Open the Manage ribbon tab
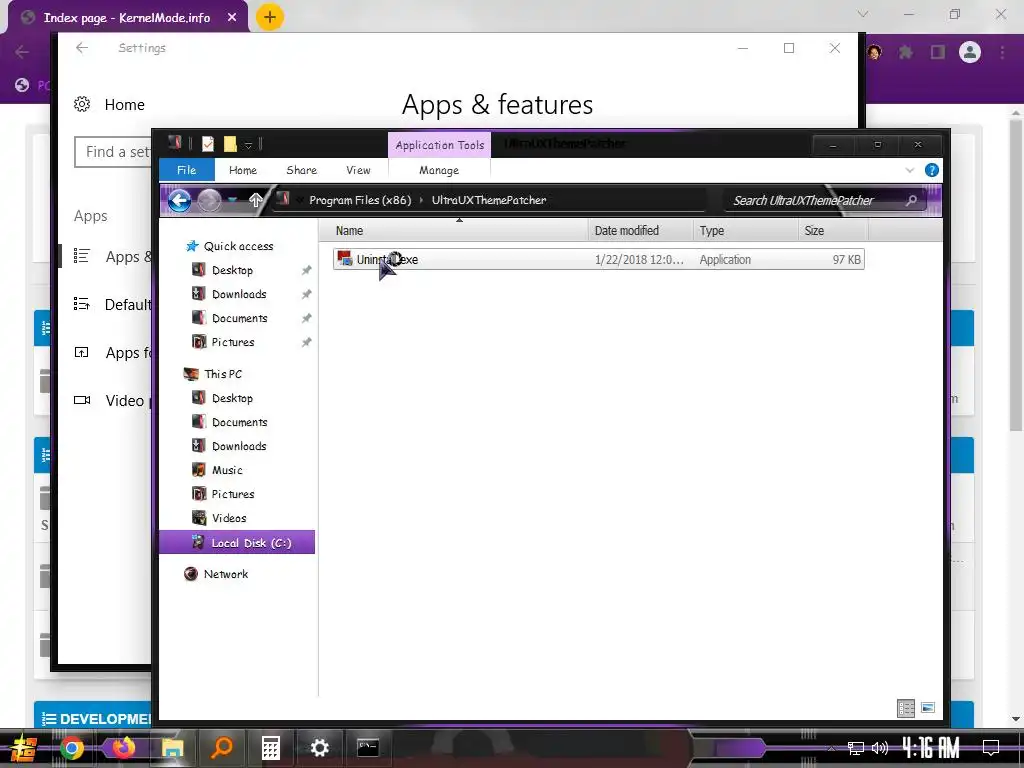The image size is (1024, 768). pyautogui.click(x=439, y=170)
